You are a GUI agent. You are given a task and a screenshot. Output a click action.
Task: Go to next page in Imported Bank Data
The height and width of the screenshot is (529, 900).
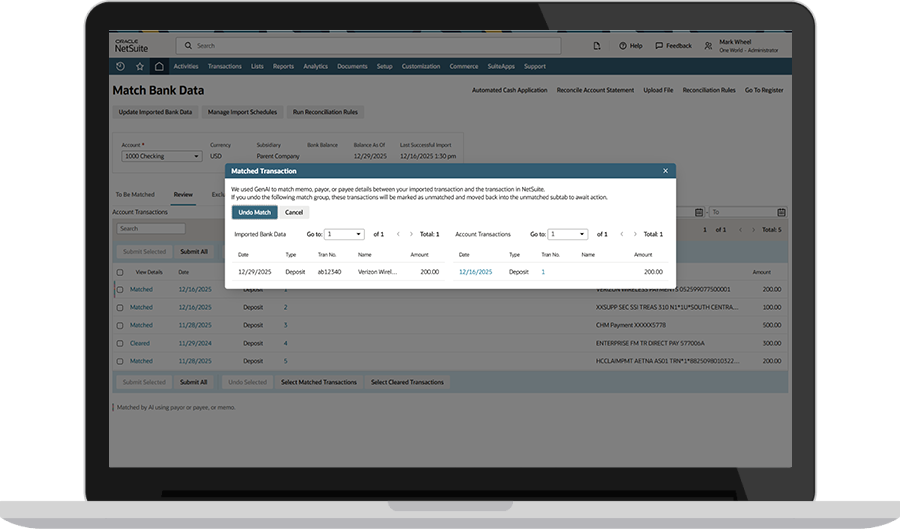[411, 234]
